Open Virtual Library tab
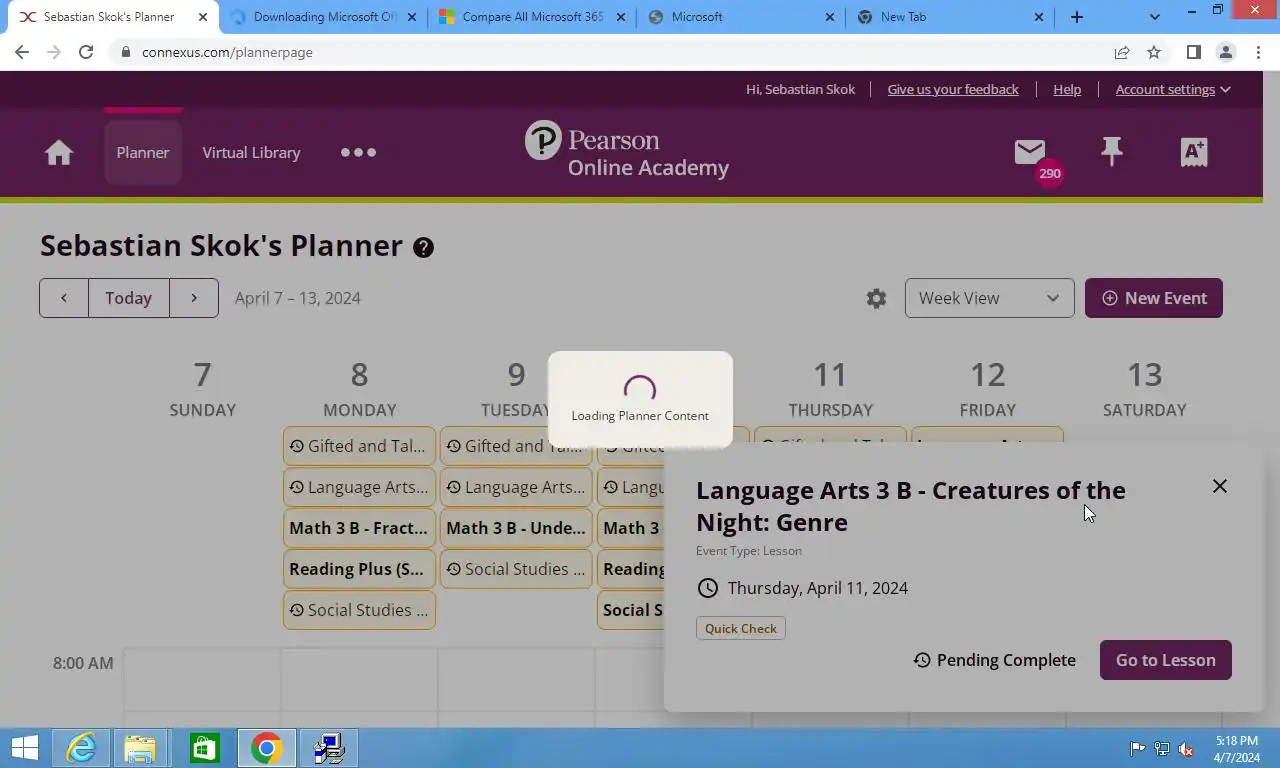The image size is (1280, 768). (x=251, y=152)
